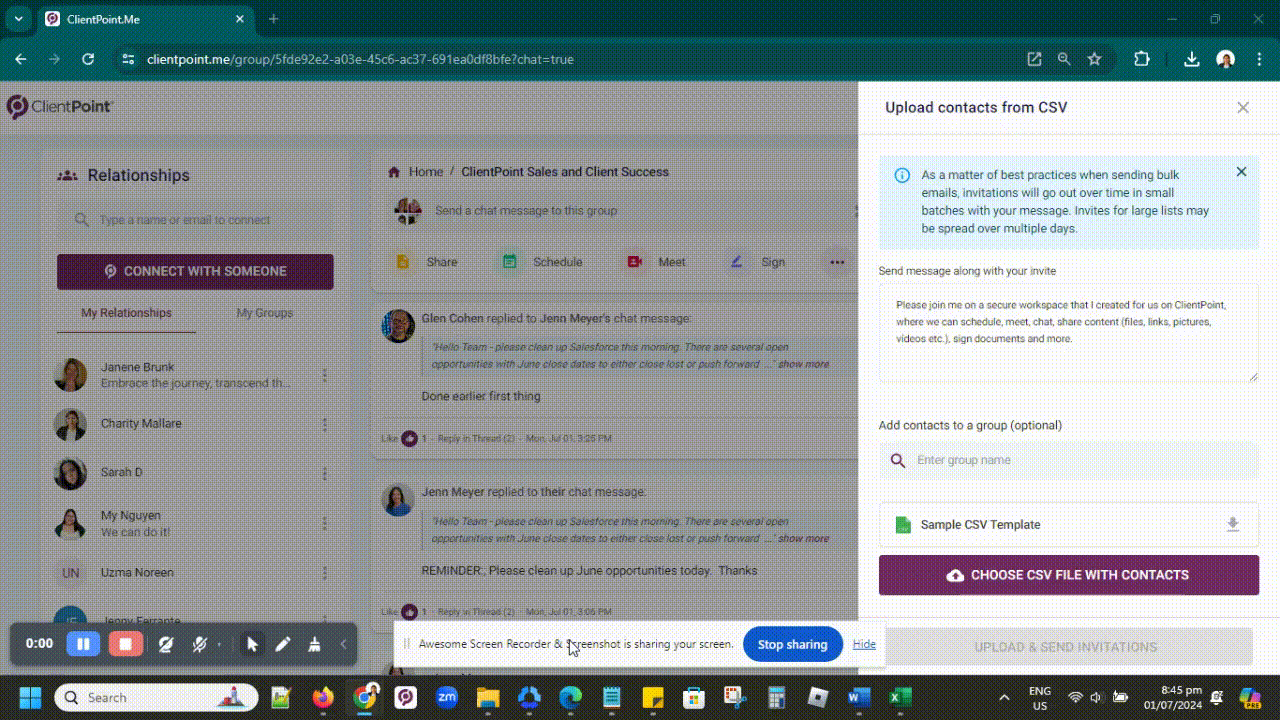Select the pen annotation tool in recorder
The height and width of the screenshot is (720, 1280).
tap(283, 645)
